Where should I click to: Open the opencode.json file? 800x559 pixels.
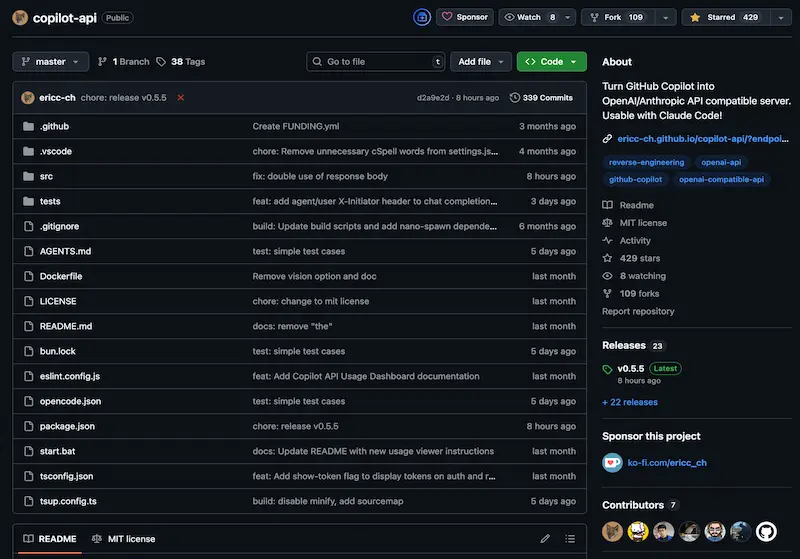pyautogui.click(x=70, y=401)
